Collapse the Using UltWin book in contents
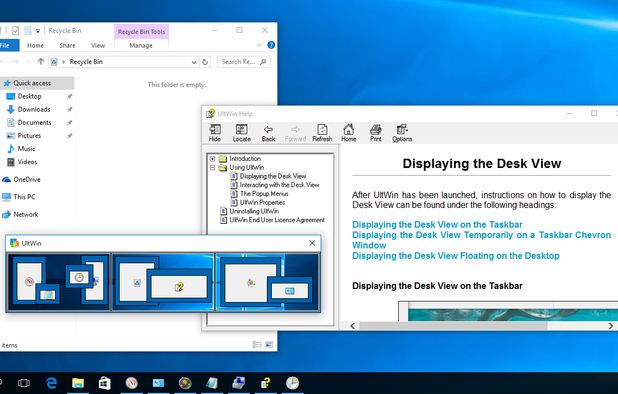 click(x=212, y=167)
